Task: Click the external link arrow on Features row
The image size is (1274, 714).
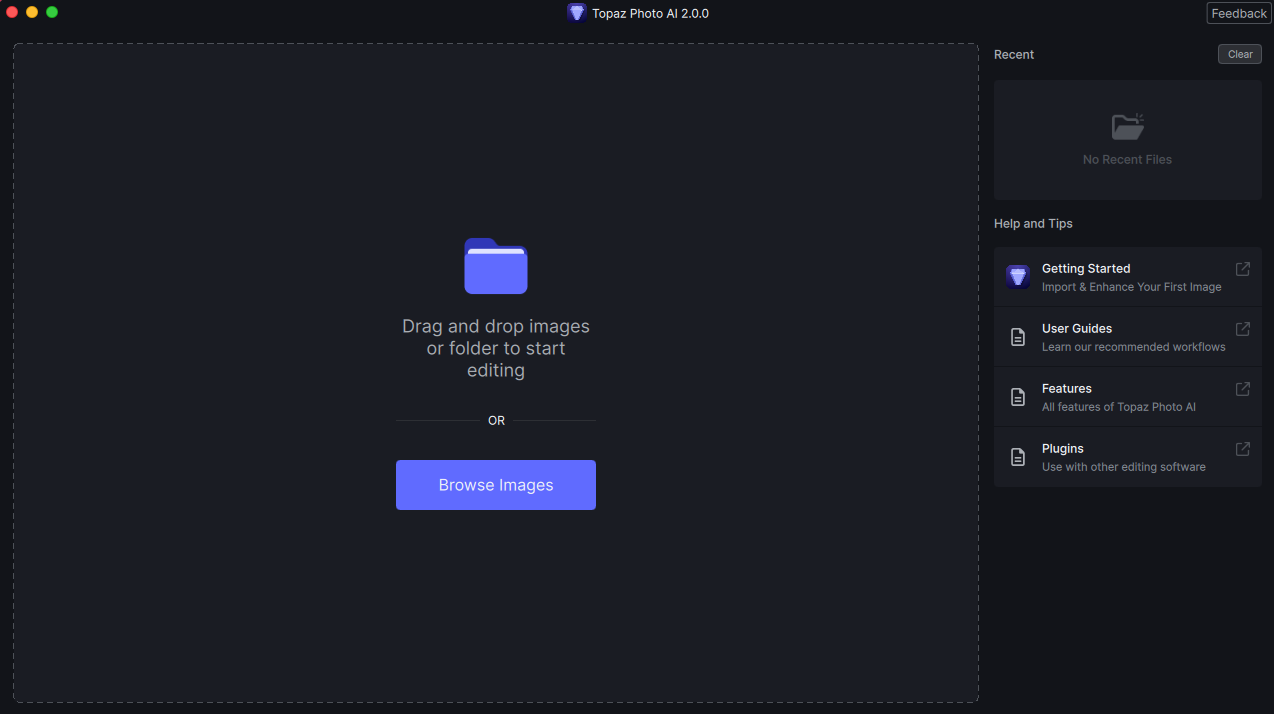Action: coord(1242,389)
